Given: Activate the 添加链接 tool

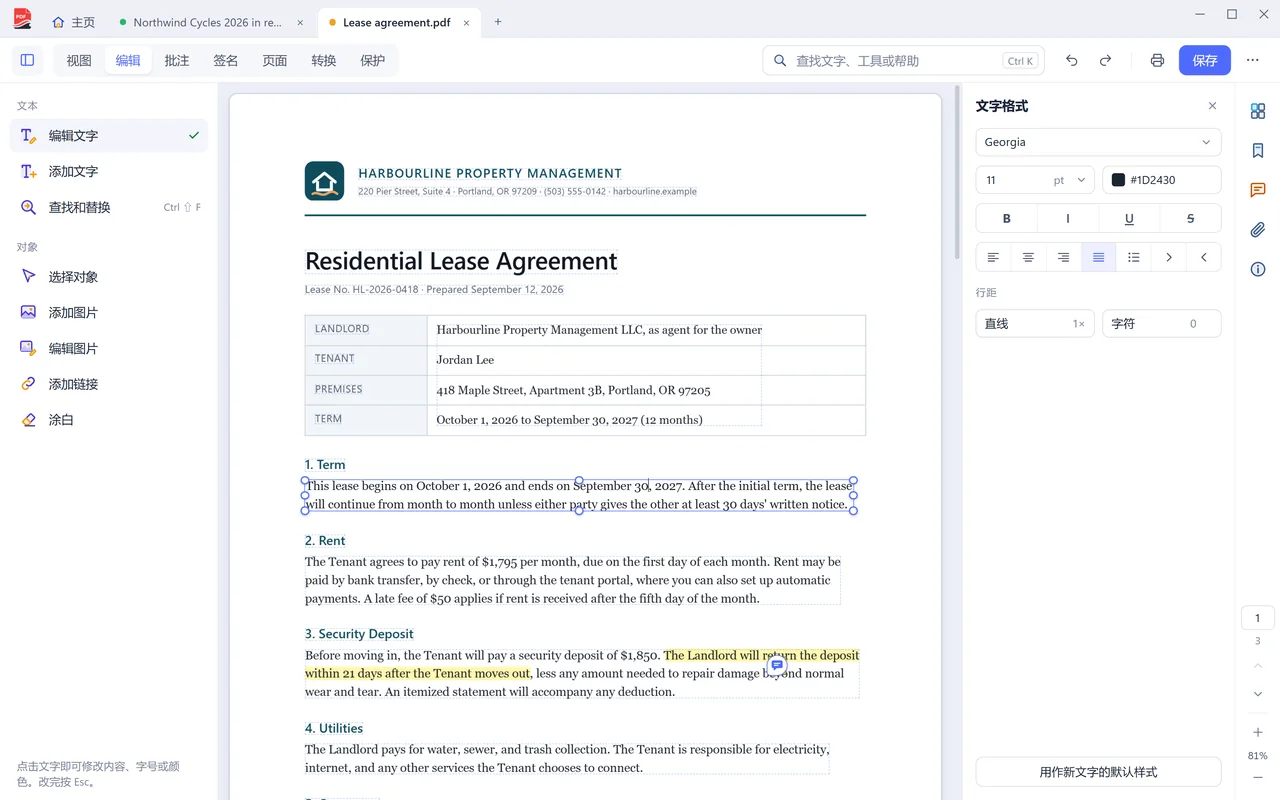Looking at the screenshot, I should tap(109, 384).
